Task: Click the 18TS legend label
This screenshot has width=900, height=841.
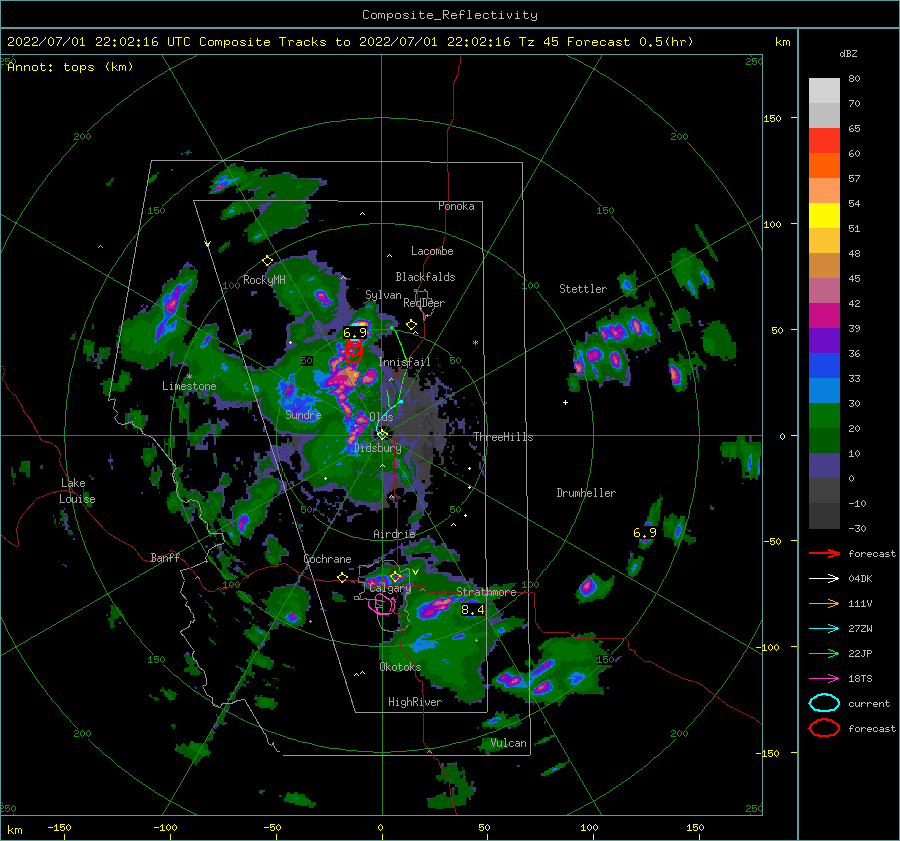Action: (860, 679)
